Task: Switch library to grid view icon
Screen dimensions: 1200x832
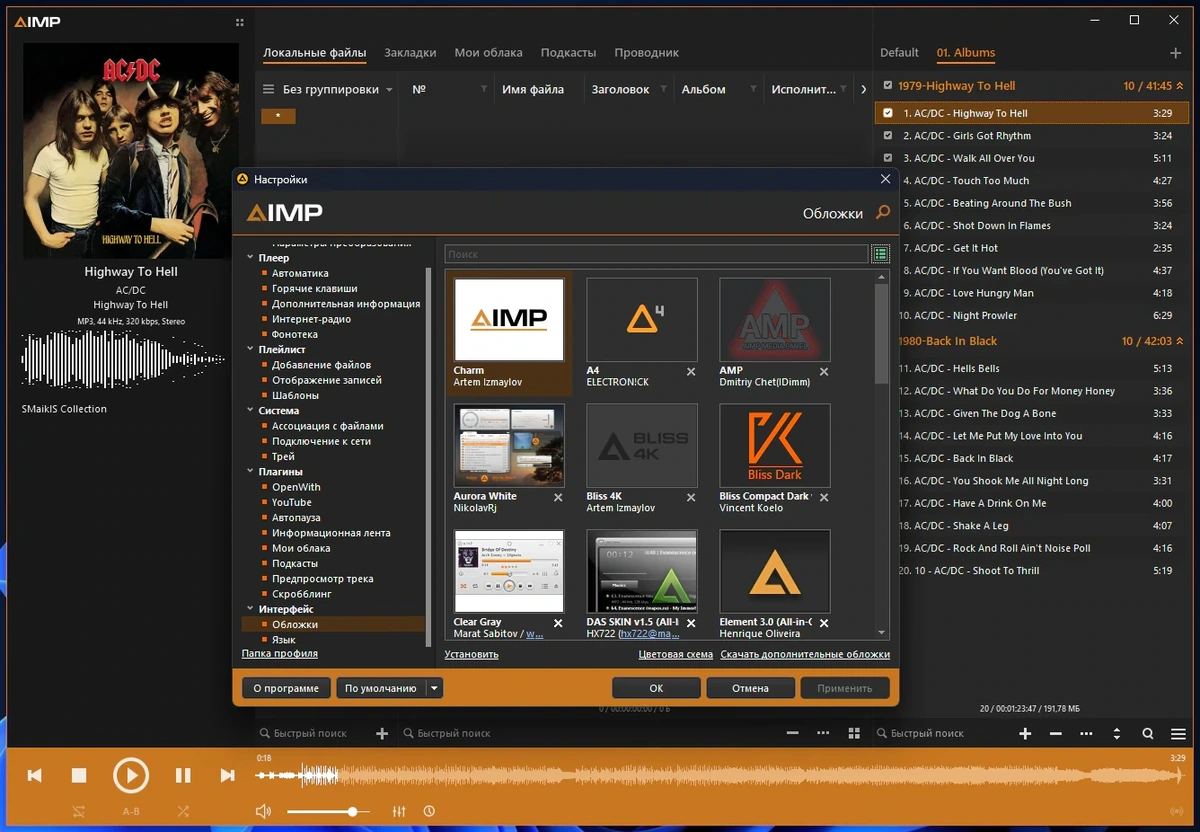Action: pyautogui.click(x=854, y=734)
